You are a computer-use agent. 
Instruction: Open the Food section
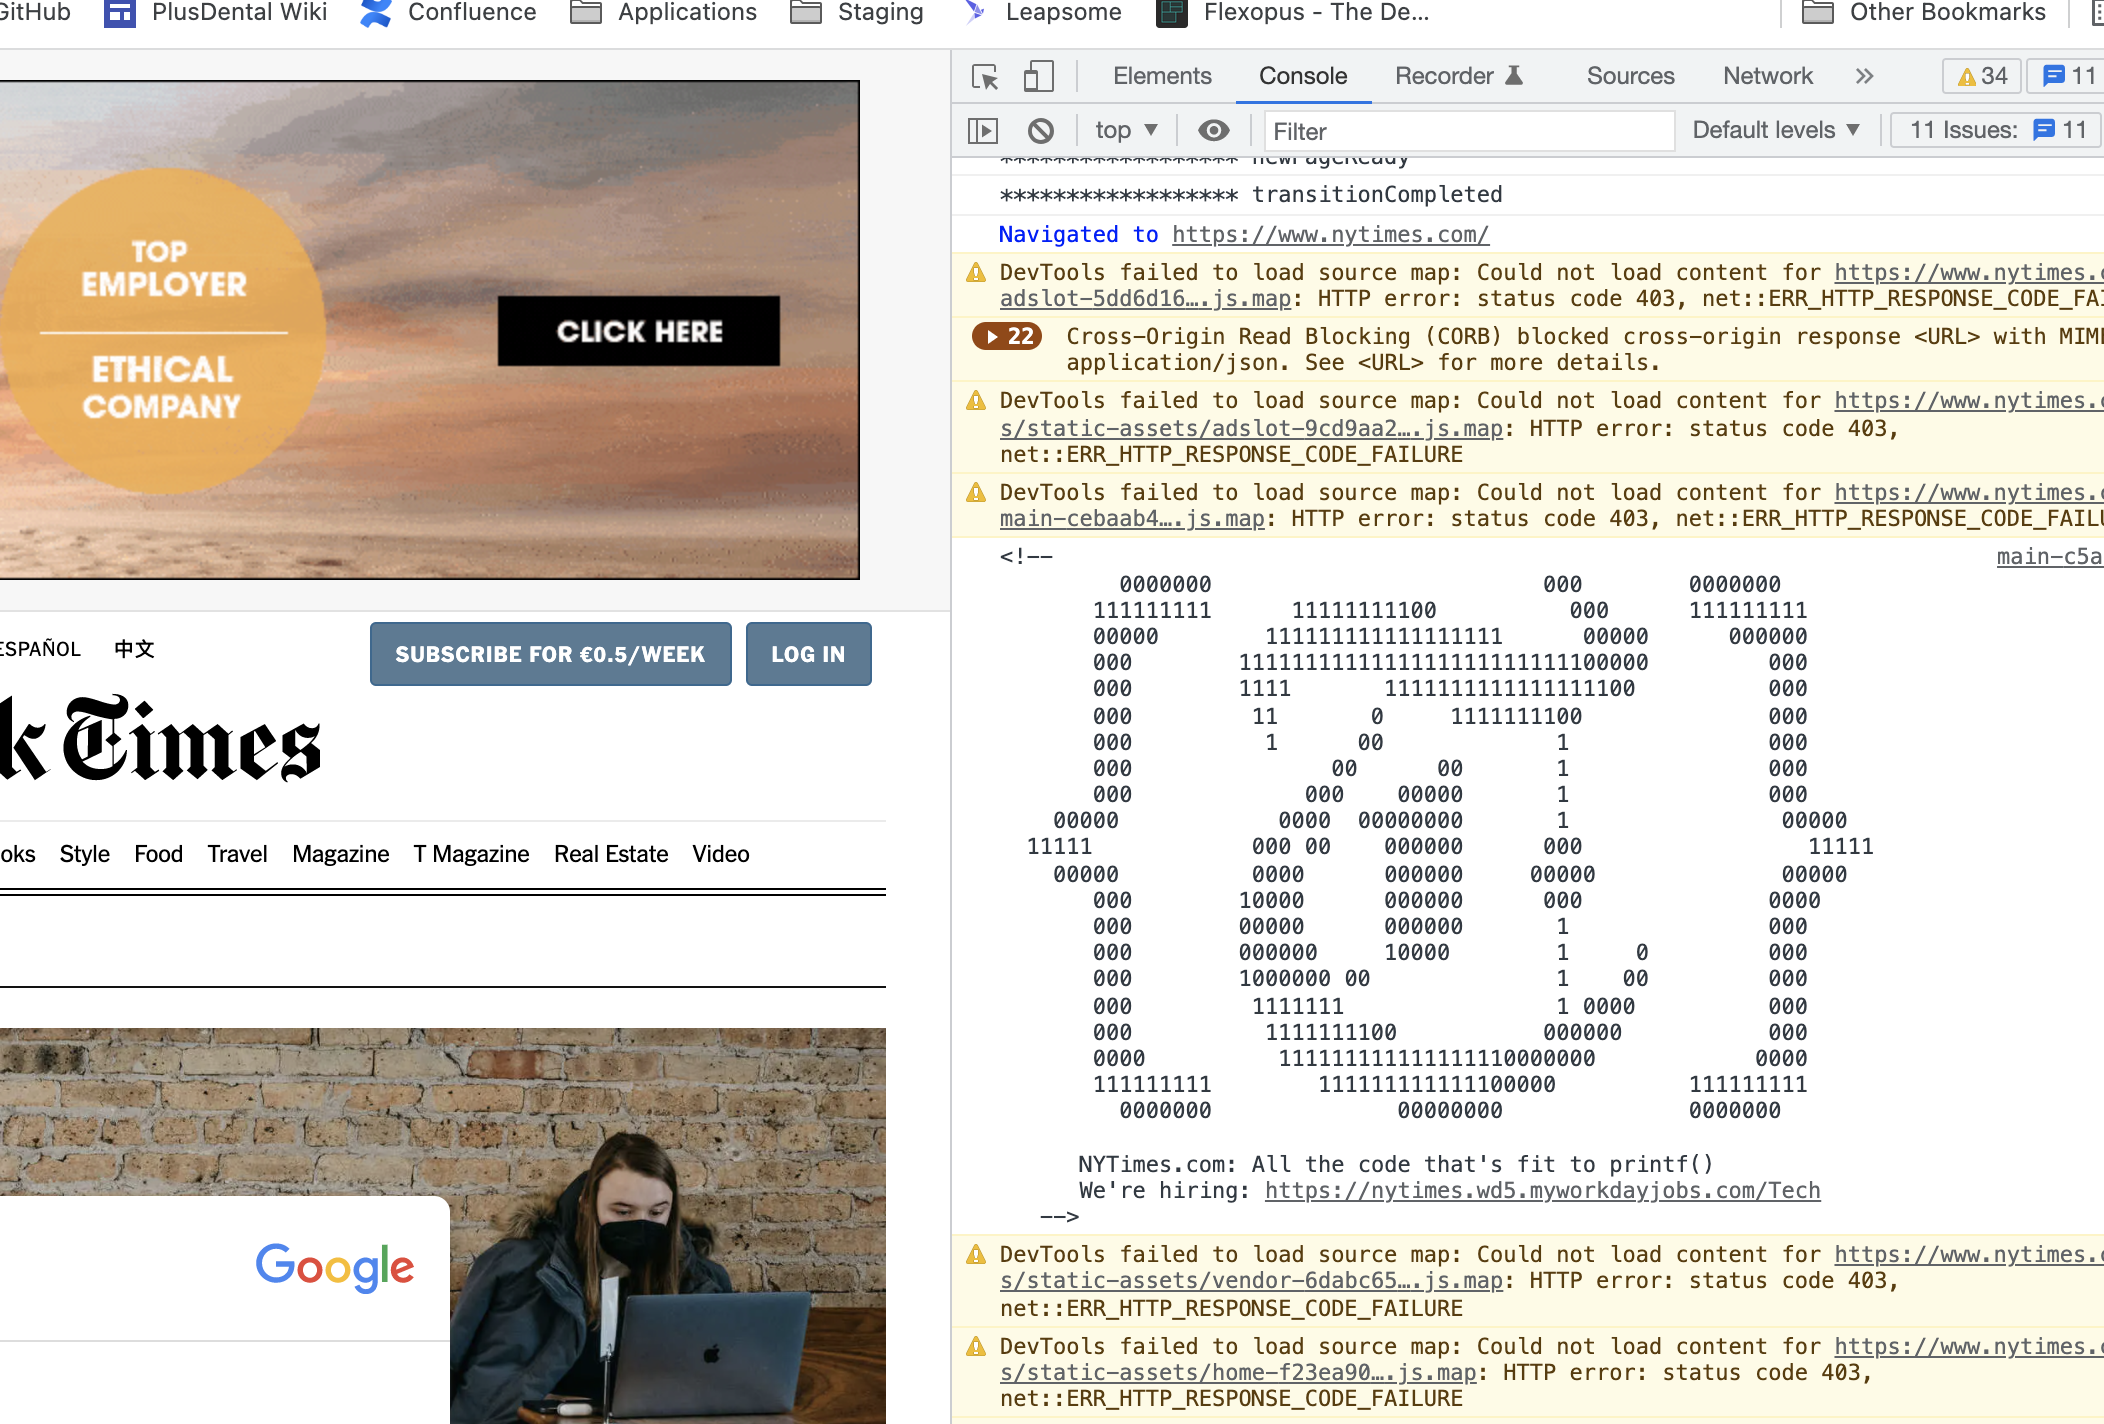[x=158, y=854]
